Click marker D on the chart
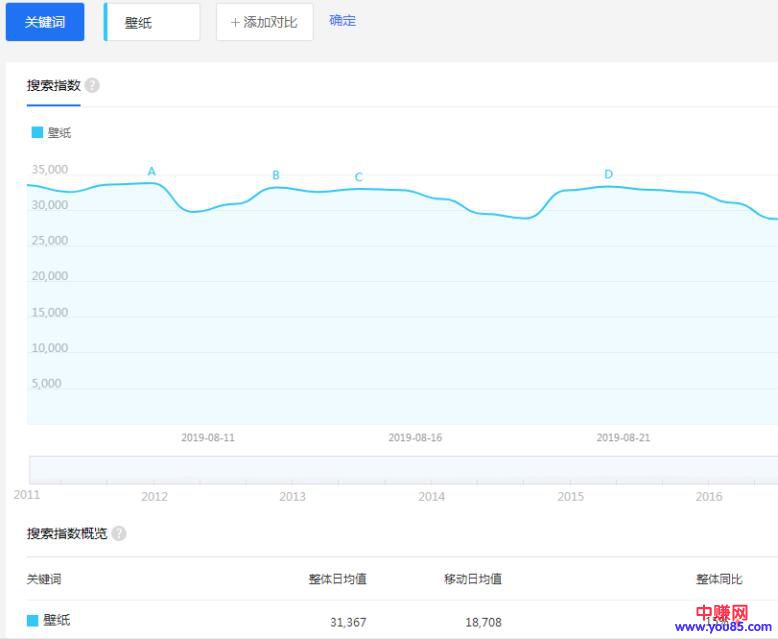Viewport: 778px width, 639px height. [x=608, y=175]
